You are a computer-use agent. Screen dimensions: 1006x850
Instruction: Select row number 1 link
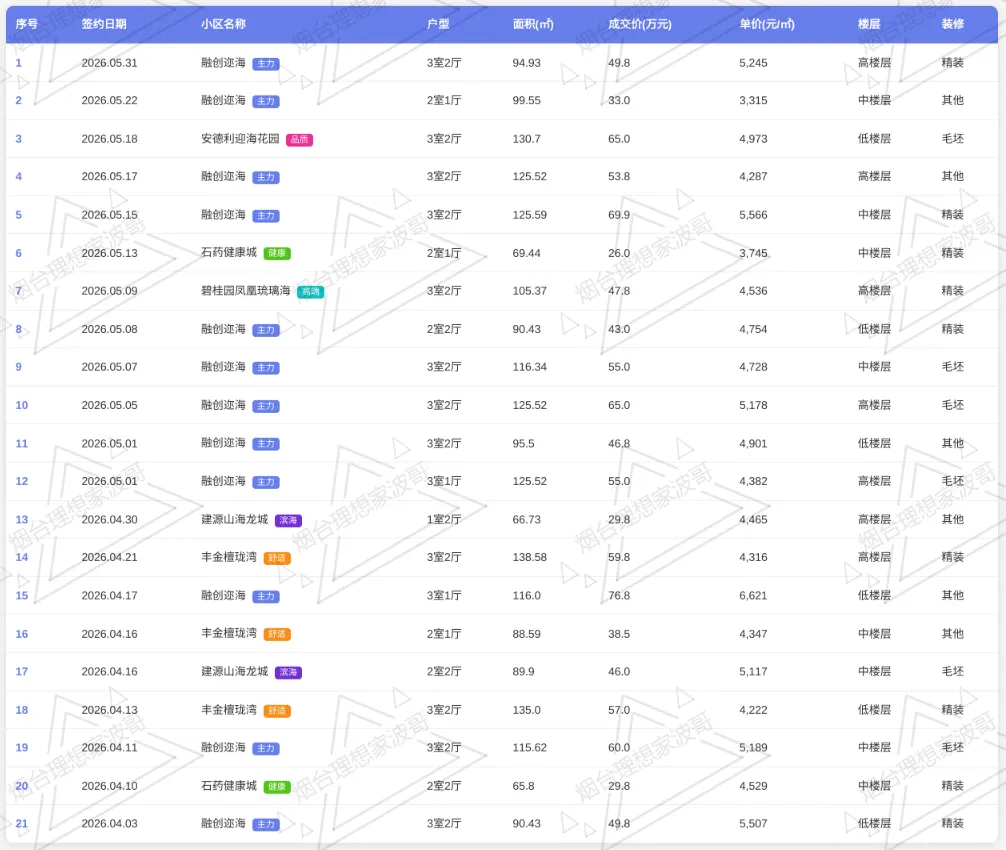point(19,63)
